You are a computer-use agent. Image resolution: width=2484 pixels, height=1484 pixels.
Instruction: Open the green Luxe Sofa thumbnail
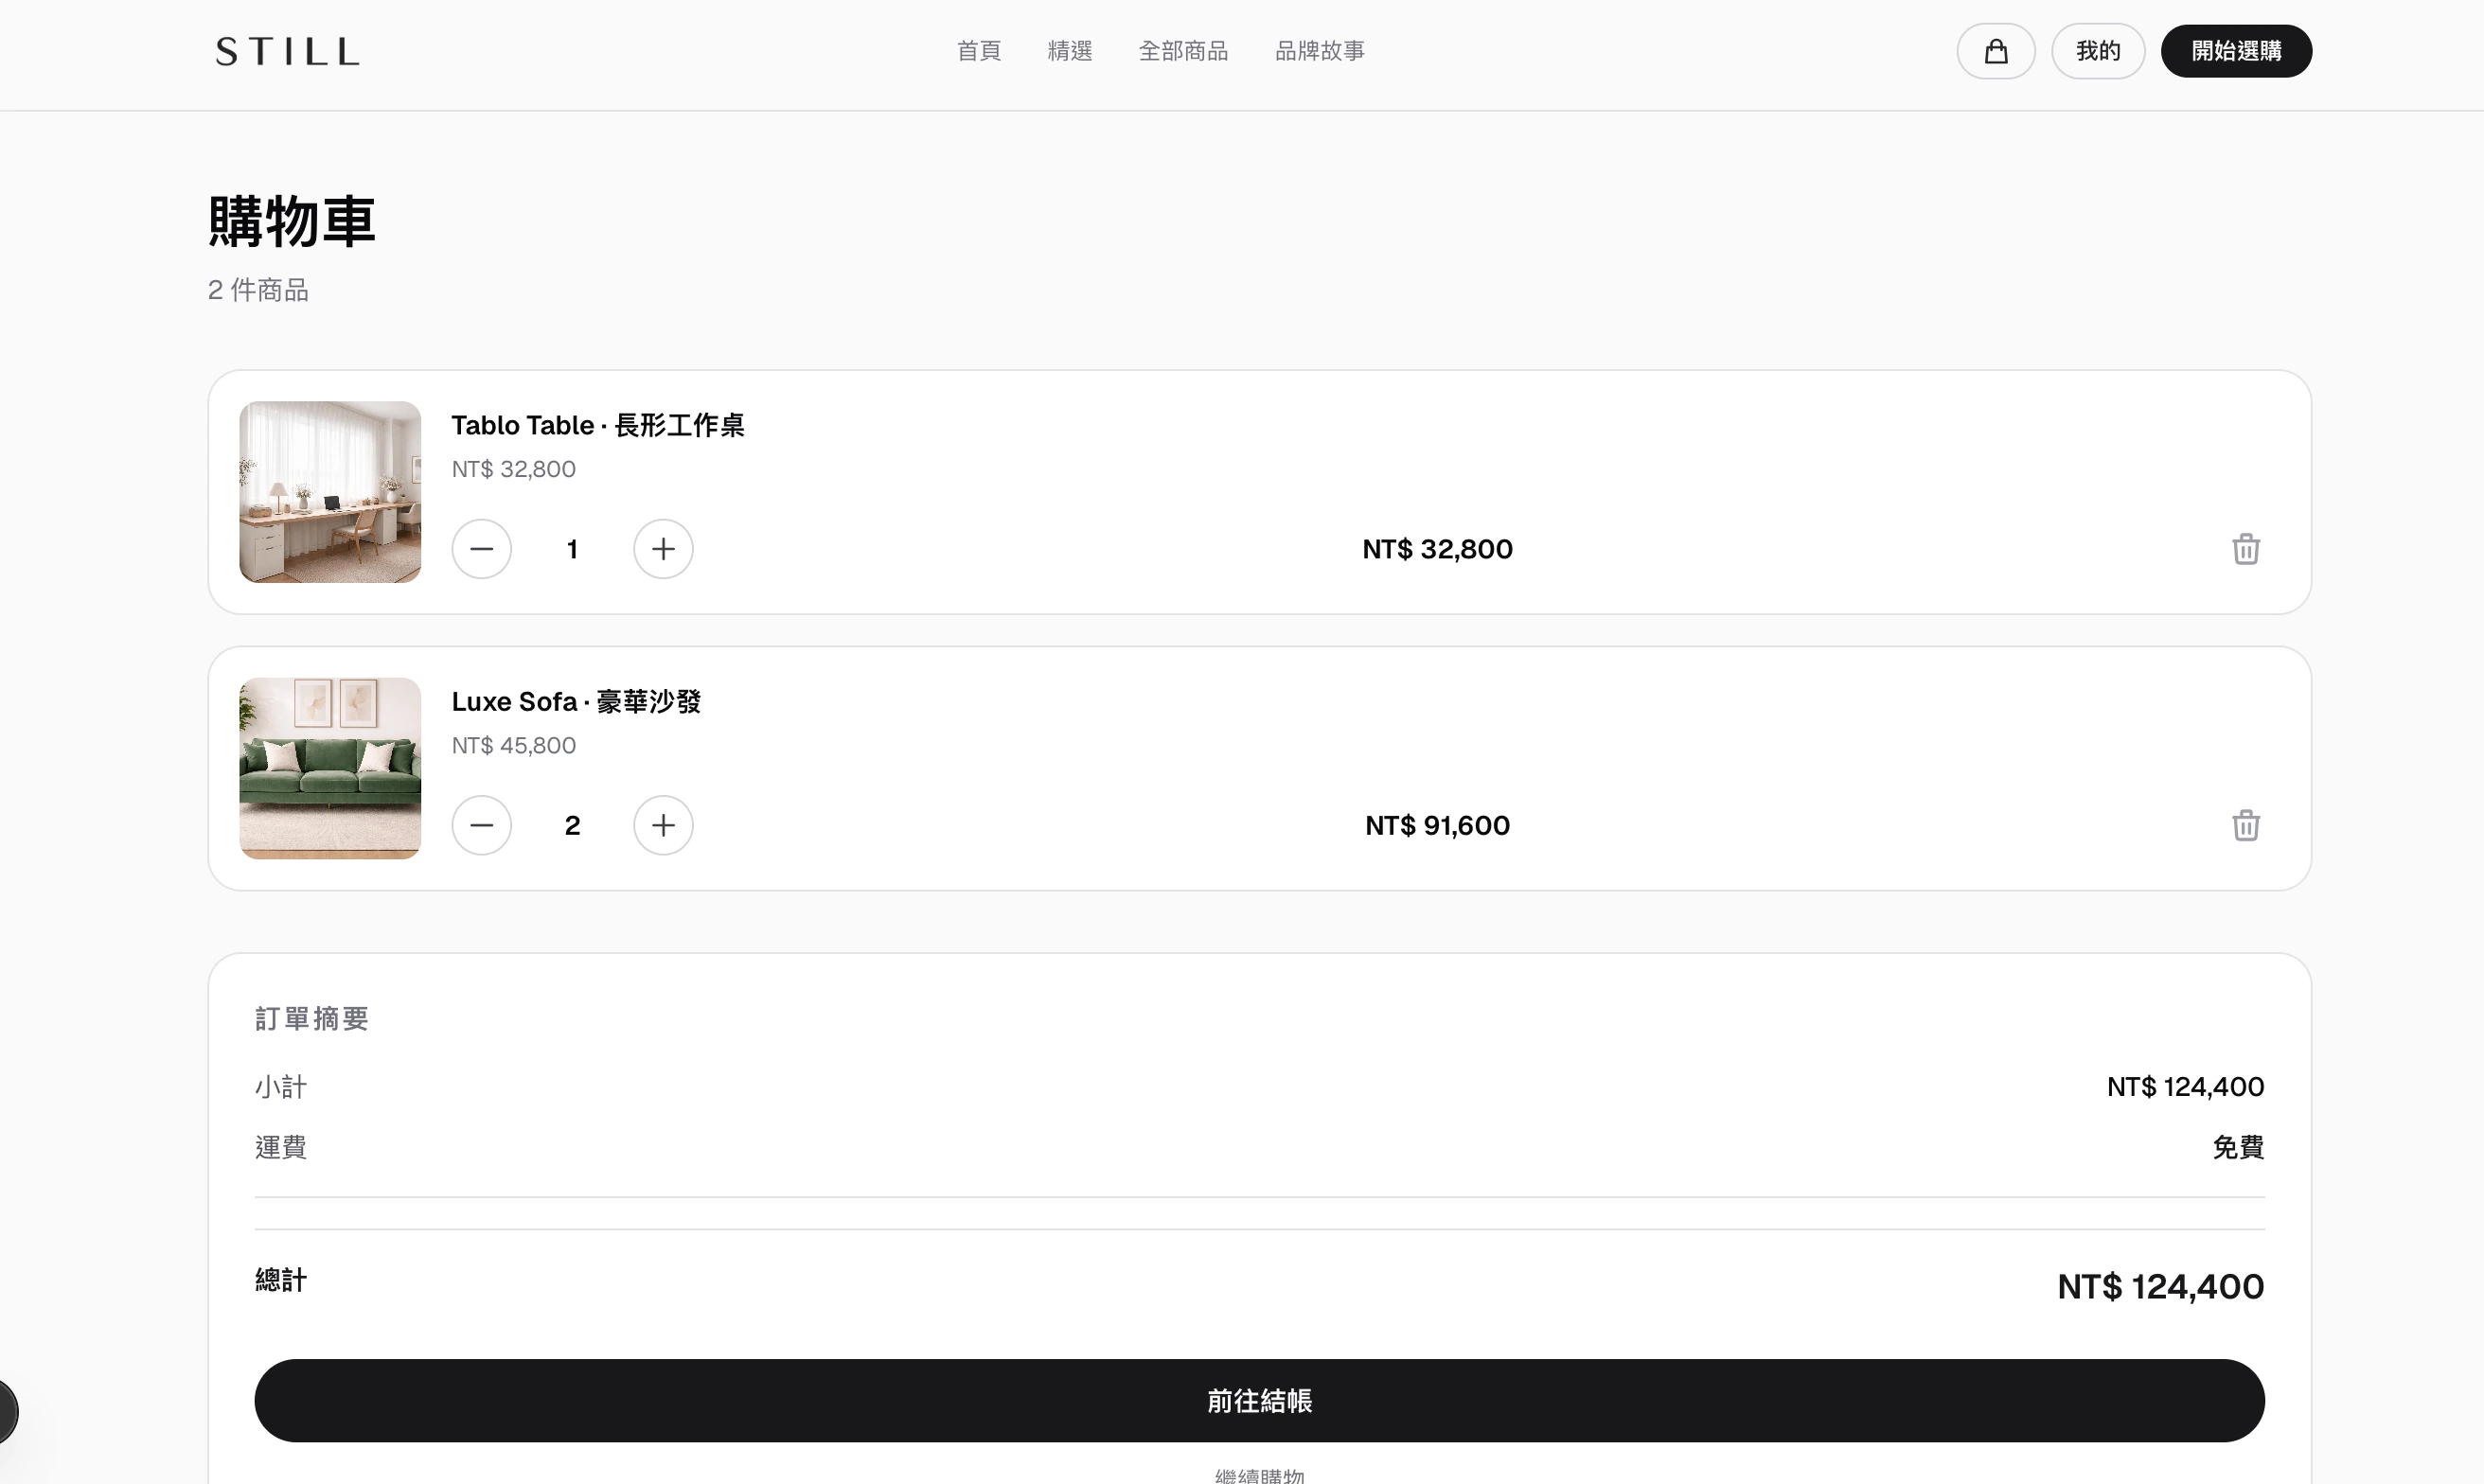click(330, 768)
